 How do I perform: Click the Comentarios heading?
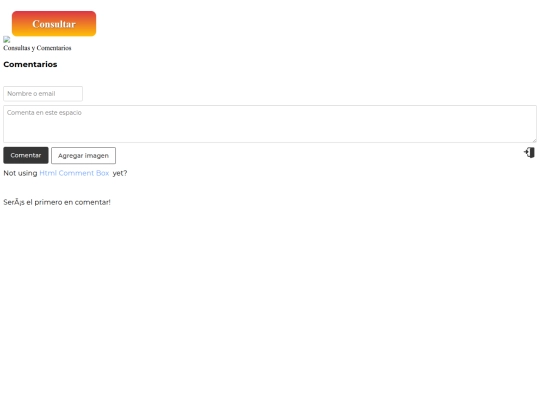coord(30,64)
